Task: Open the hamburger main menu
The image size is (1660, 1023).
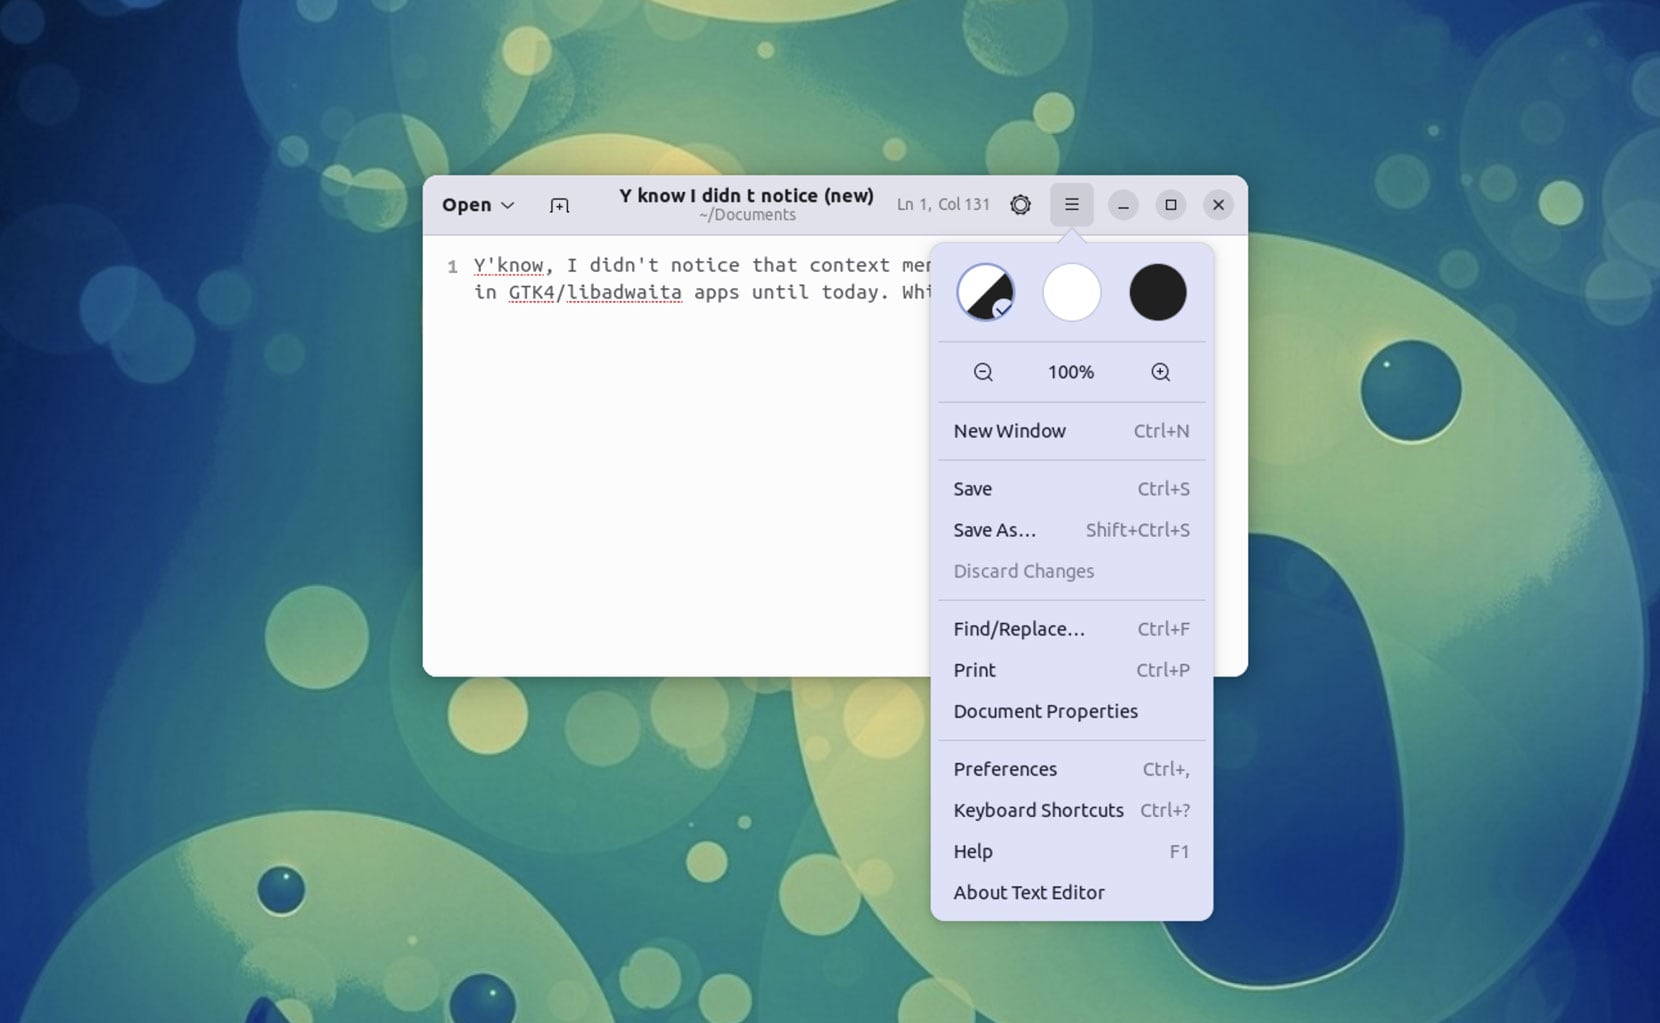Action: (1071, 204)
